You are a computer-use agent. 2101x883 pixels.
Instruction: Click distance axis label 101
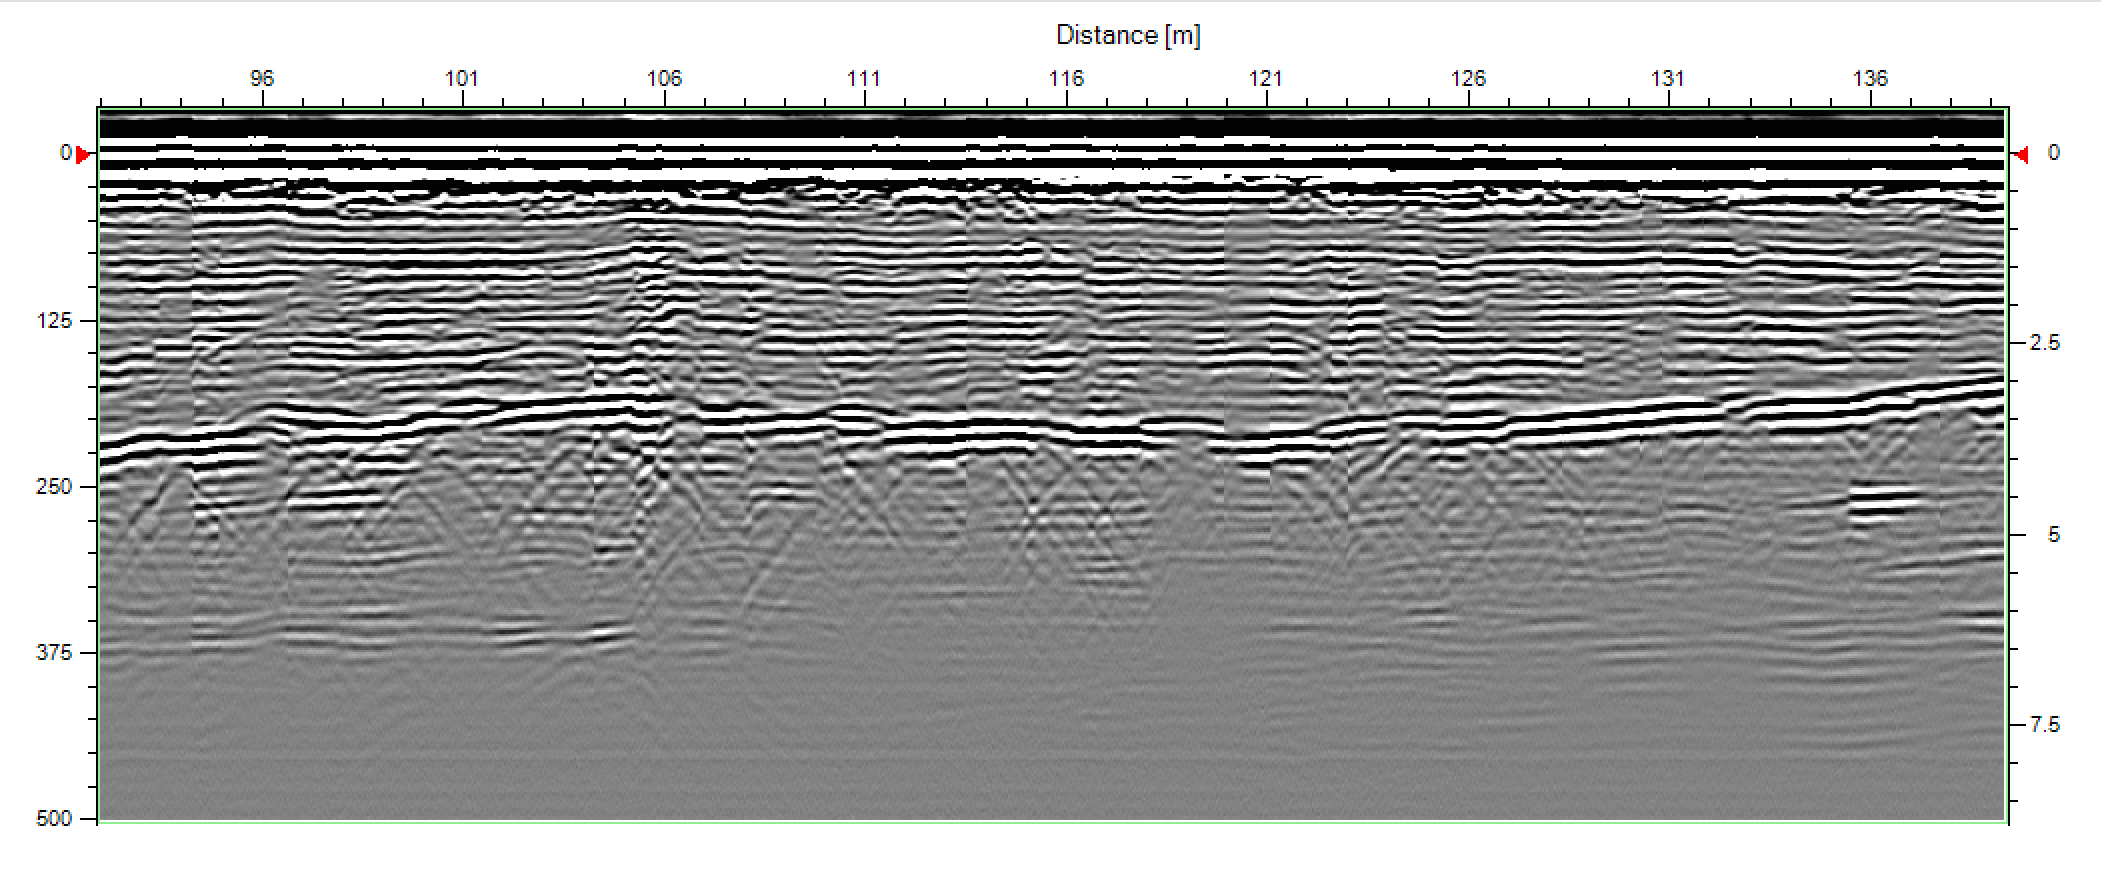462,78
